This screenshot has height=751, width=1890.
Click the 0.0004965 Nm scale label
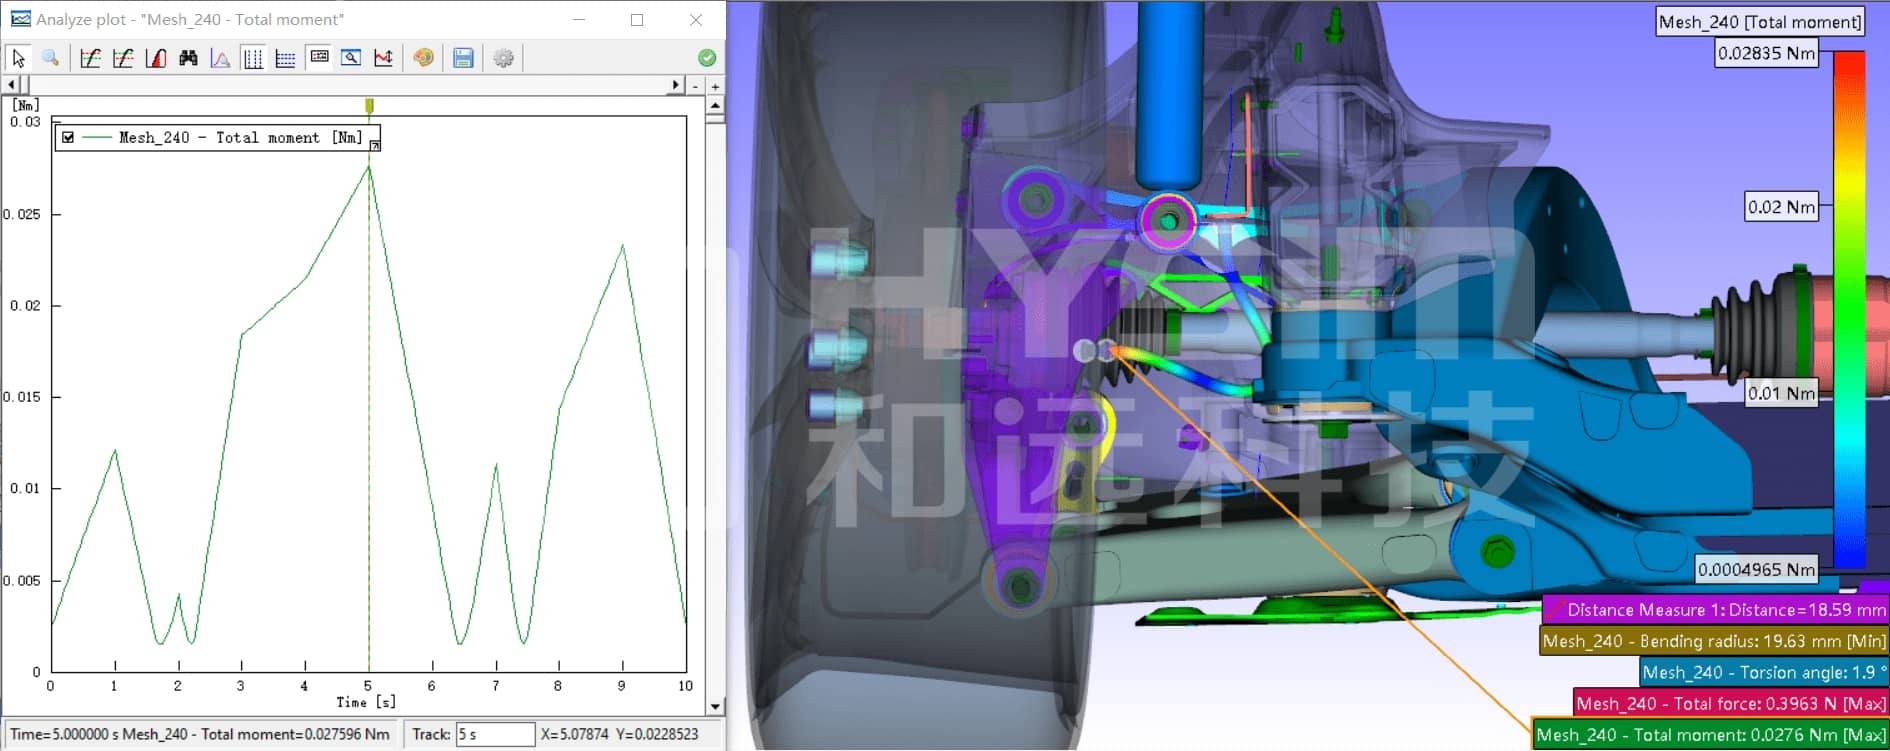[1756, 569]
